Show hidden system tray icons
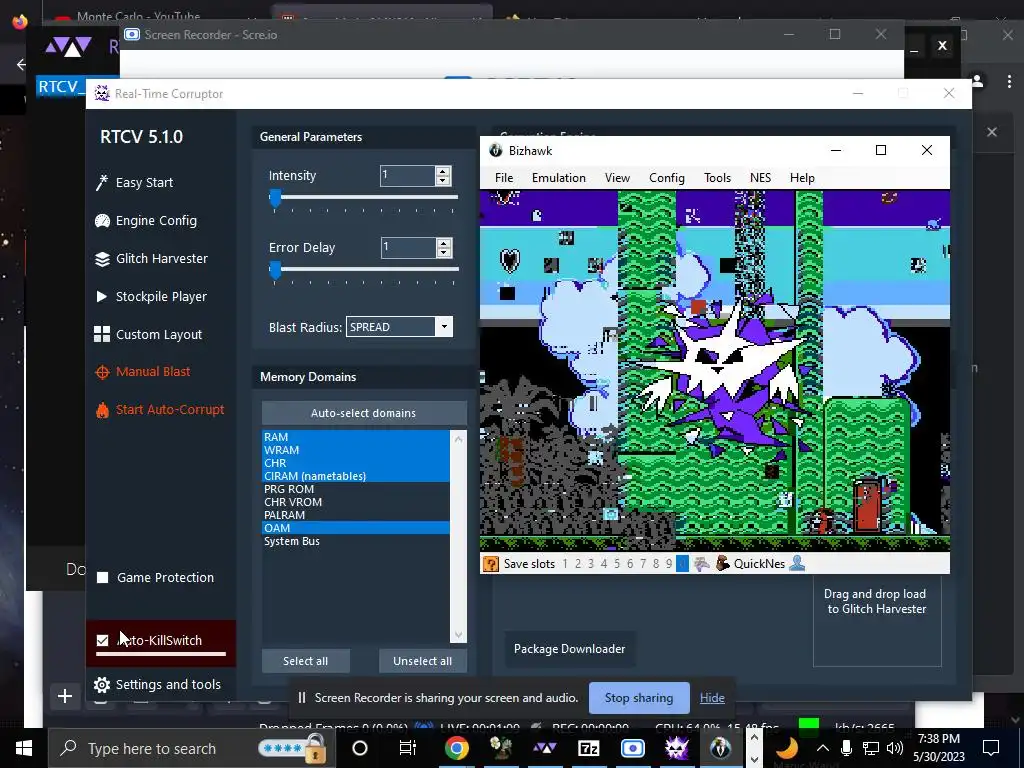This screenshot has height=768, width=1024. point(823,748)
